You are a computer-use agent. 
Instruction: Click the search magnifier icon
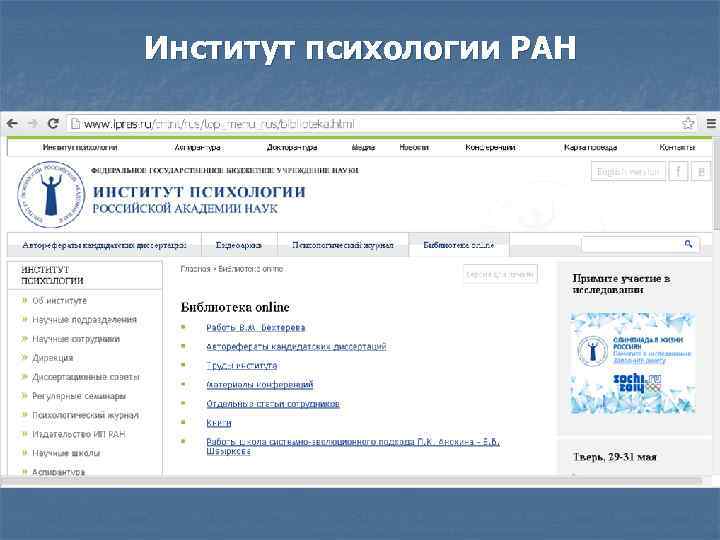tap(688, 244)
